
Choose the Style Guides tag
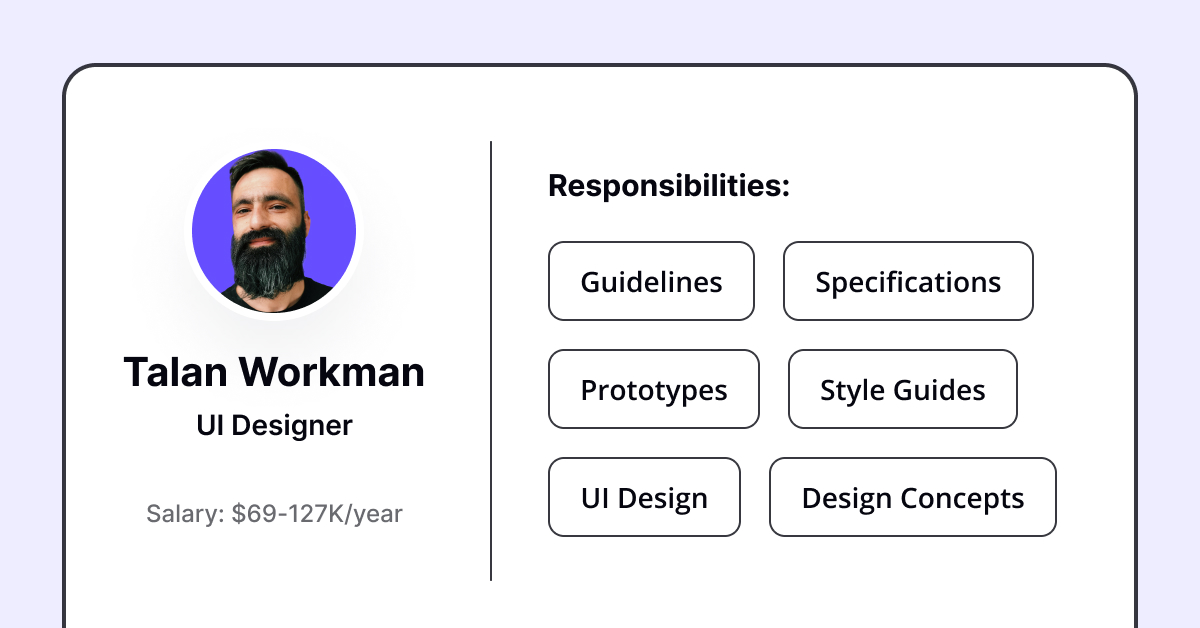[x=903, y=389]
